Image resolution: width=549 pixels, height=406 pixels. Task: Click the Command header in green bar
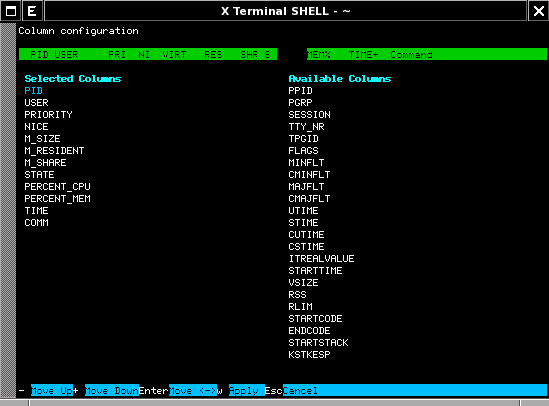point(411,55)
